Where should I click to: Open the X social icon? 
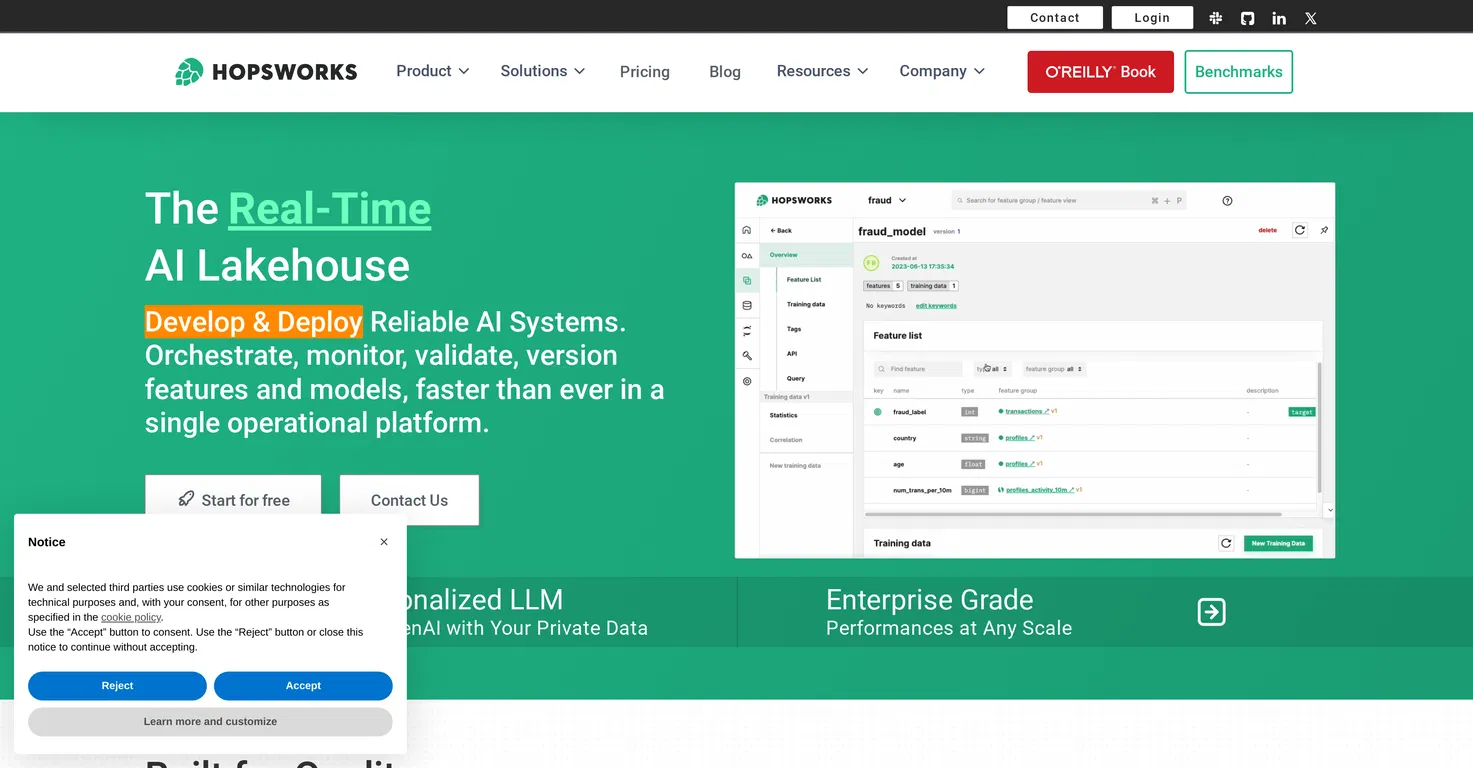tap(1311, 18)
